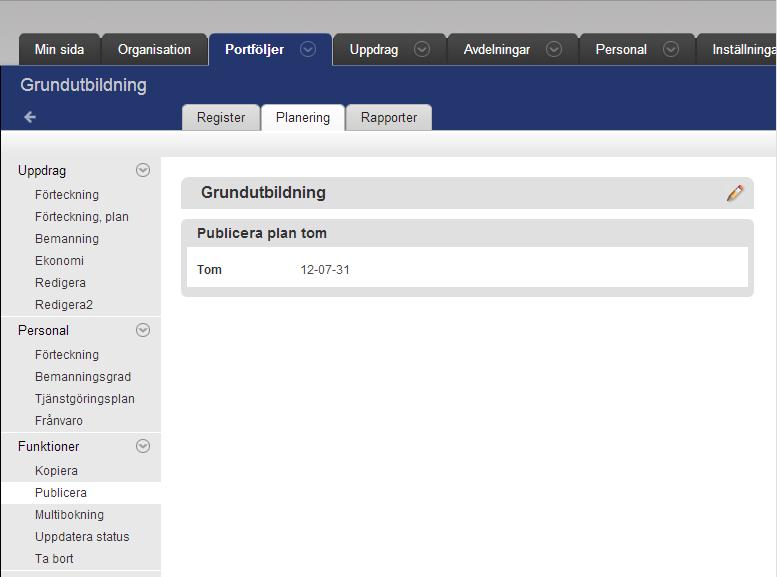Open the Organisation tab
Viewport: 777px width, 577px height.
tap(154, 50)
